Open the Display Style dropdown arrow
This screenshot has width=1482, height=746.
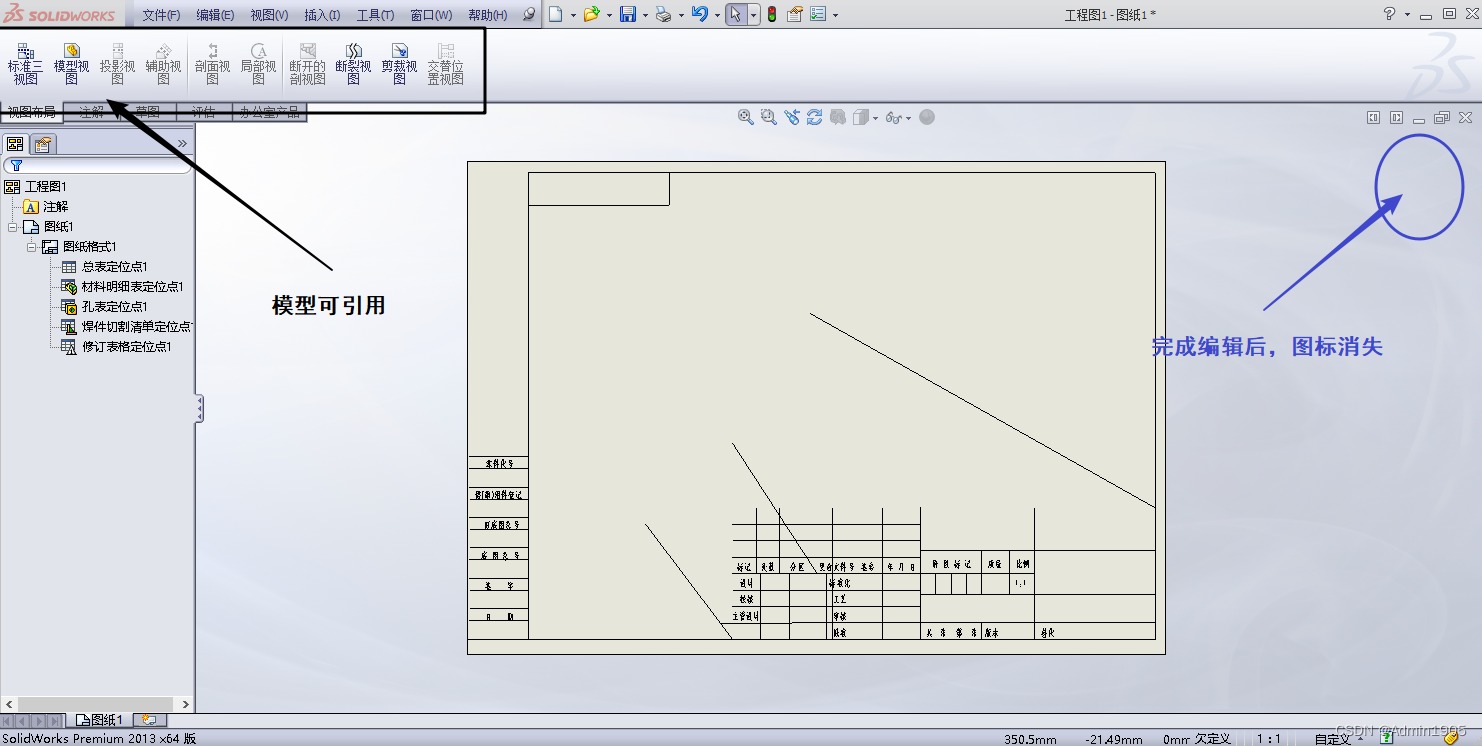click(876, 118)
